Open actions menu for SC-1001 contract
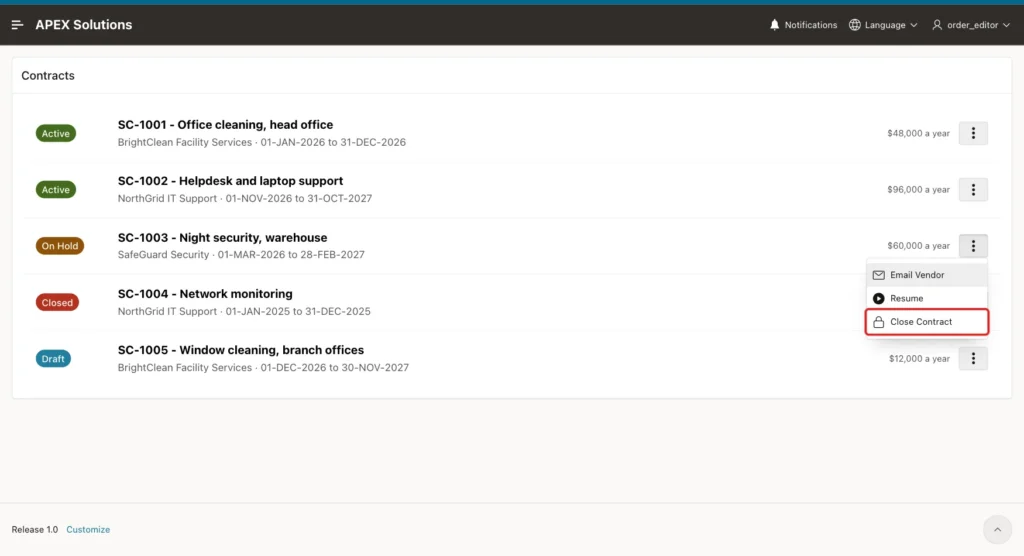Viewport: 1024px width, 556px height. 973,133
